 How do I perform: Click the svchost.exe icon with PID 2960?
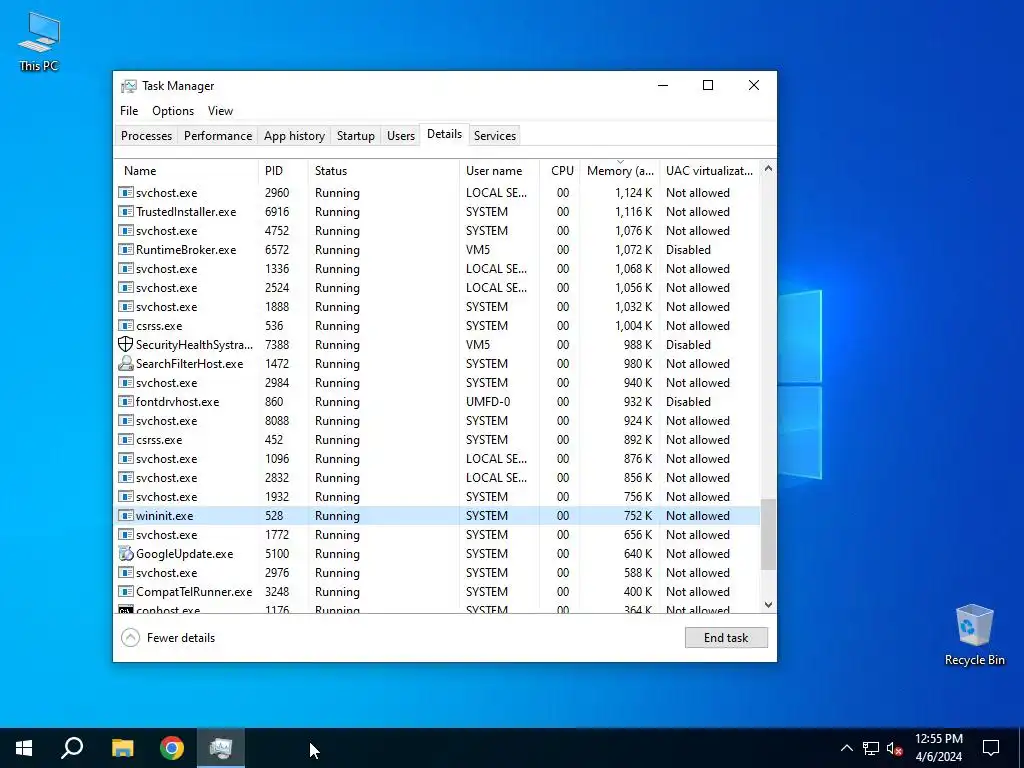tap(125, 193)
